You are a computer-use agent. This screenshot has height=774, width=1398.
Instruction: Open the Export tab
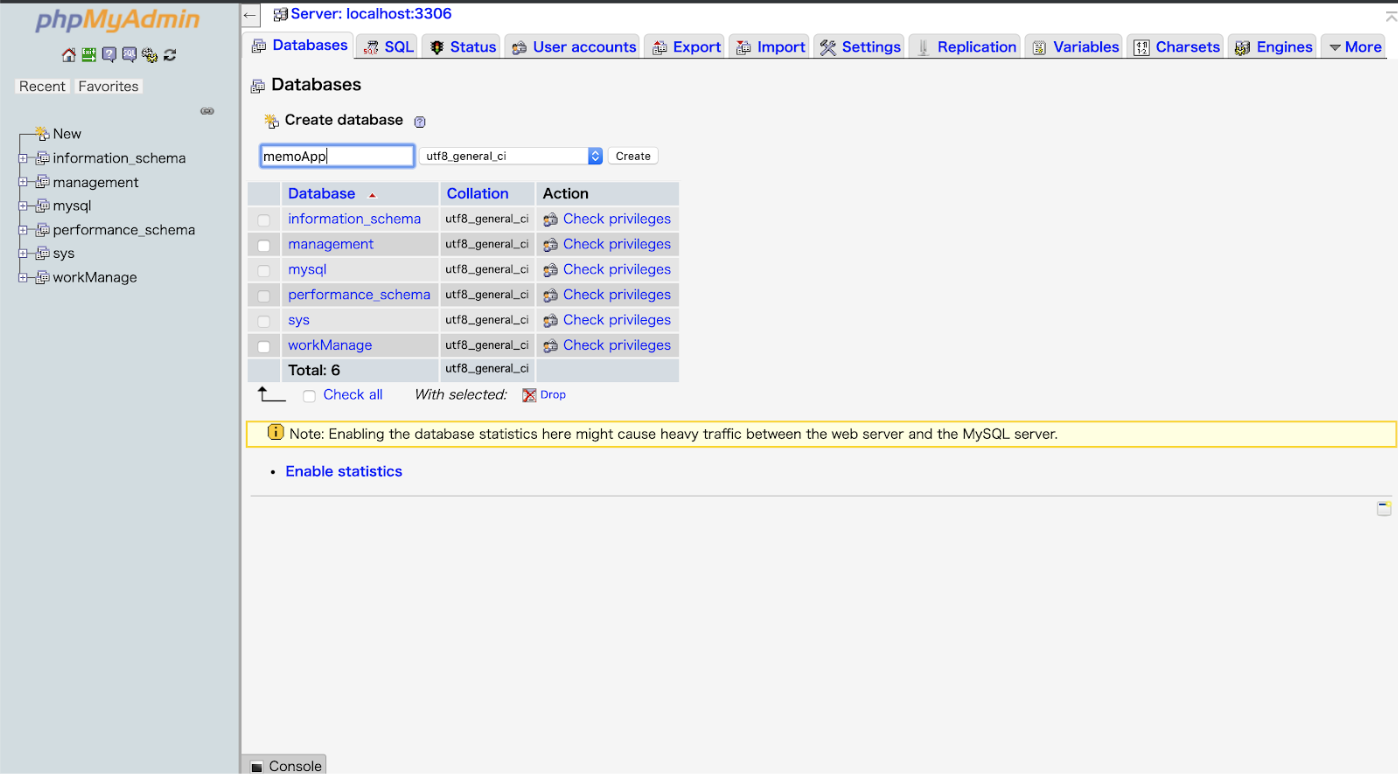[686, 47]
